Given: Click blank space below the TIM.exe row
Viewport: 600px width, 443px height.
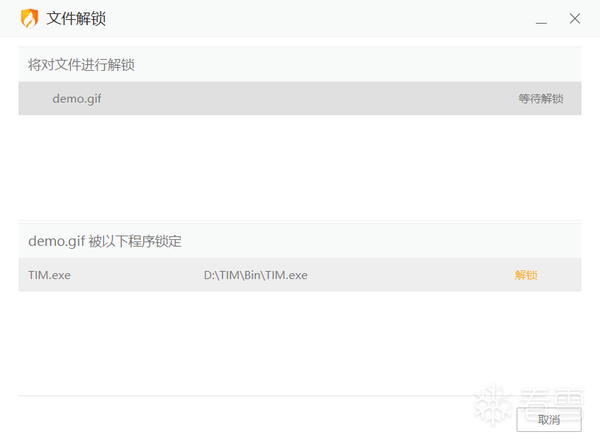Looking at the screenshot, I should [300, 343].
